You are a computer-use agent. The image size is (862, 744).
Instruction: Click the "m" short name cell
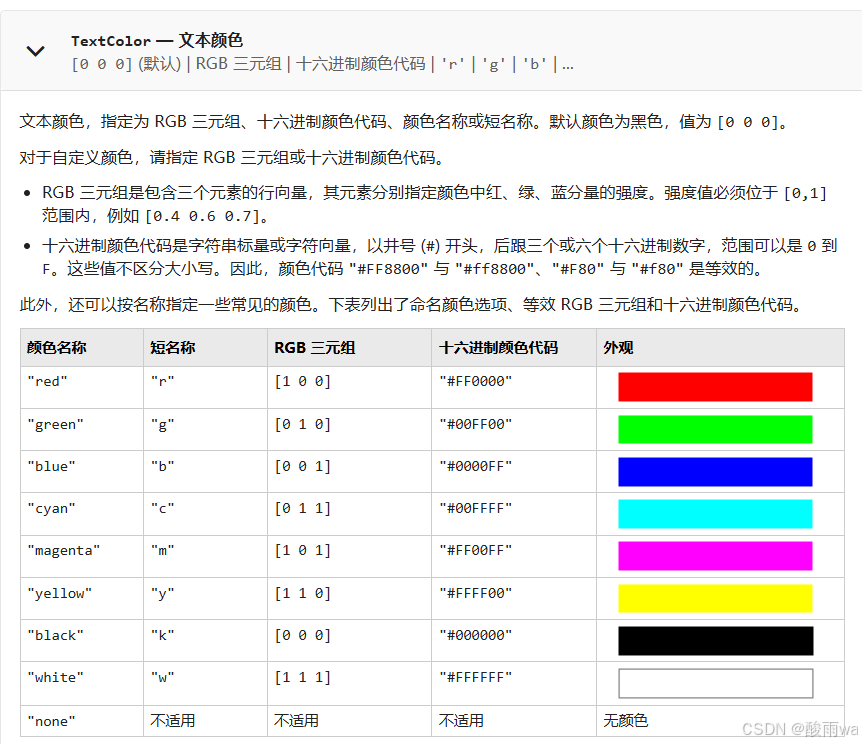click(x=206, y=556)
